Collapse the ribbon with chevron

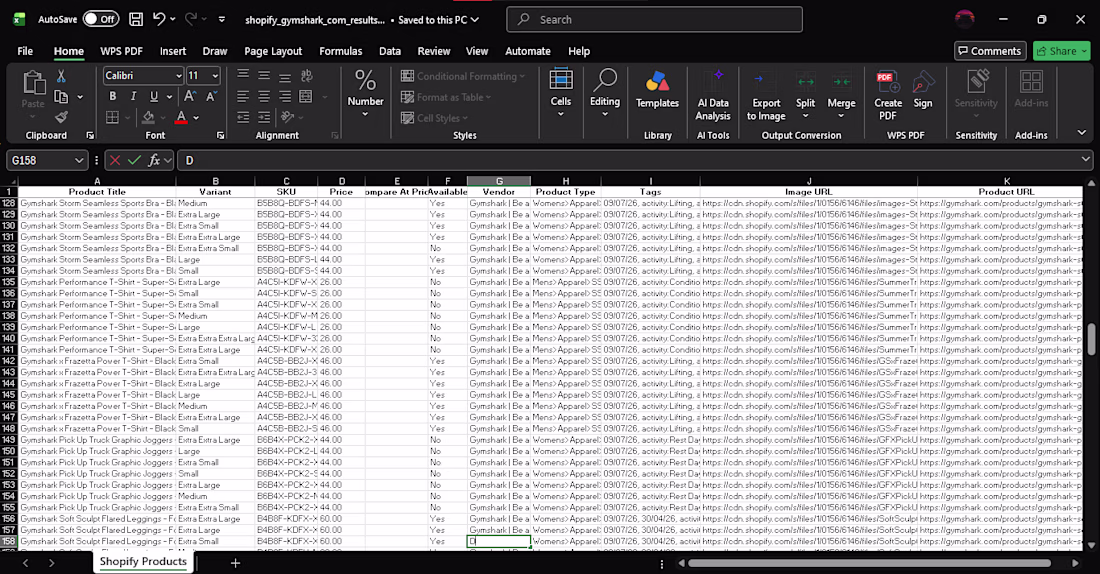tap(1082, 133)
